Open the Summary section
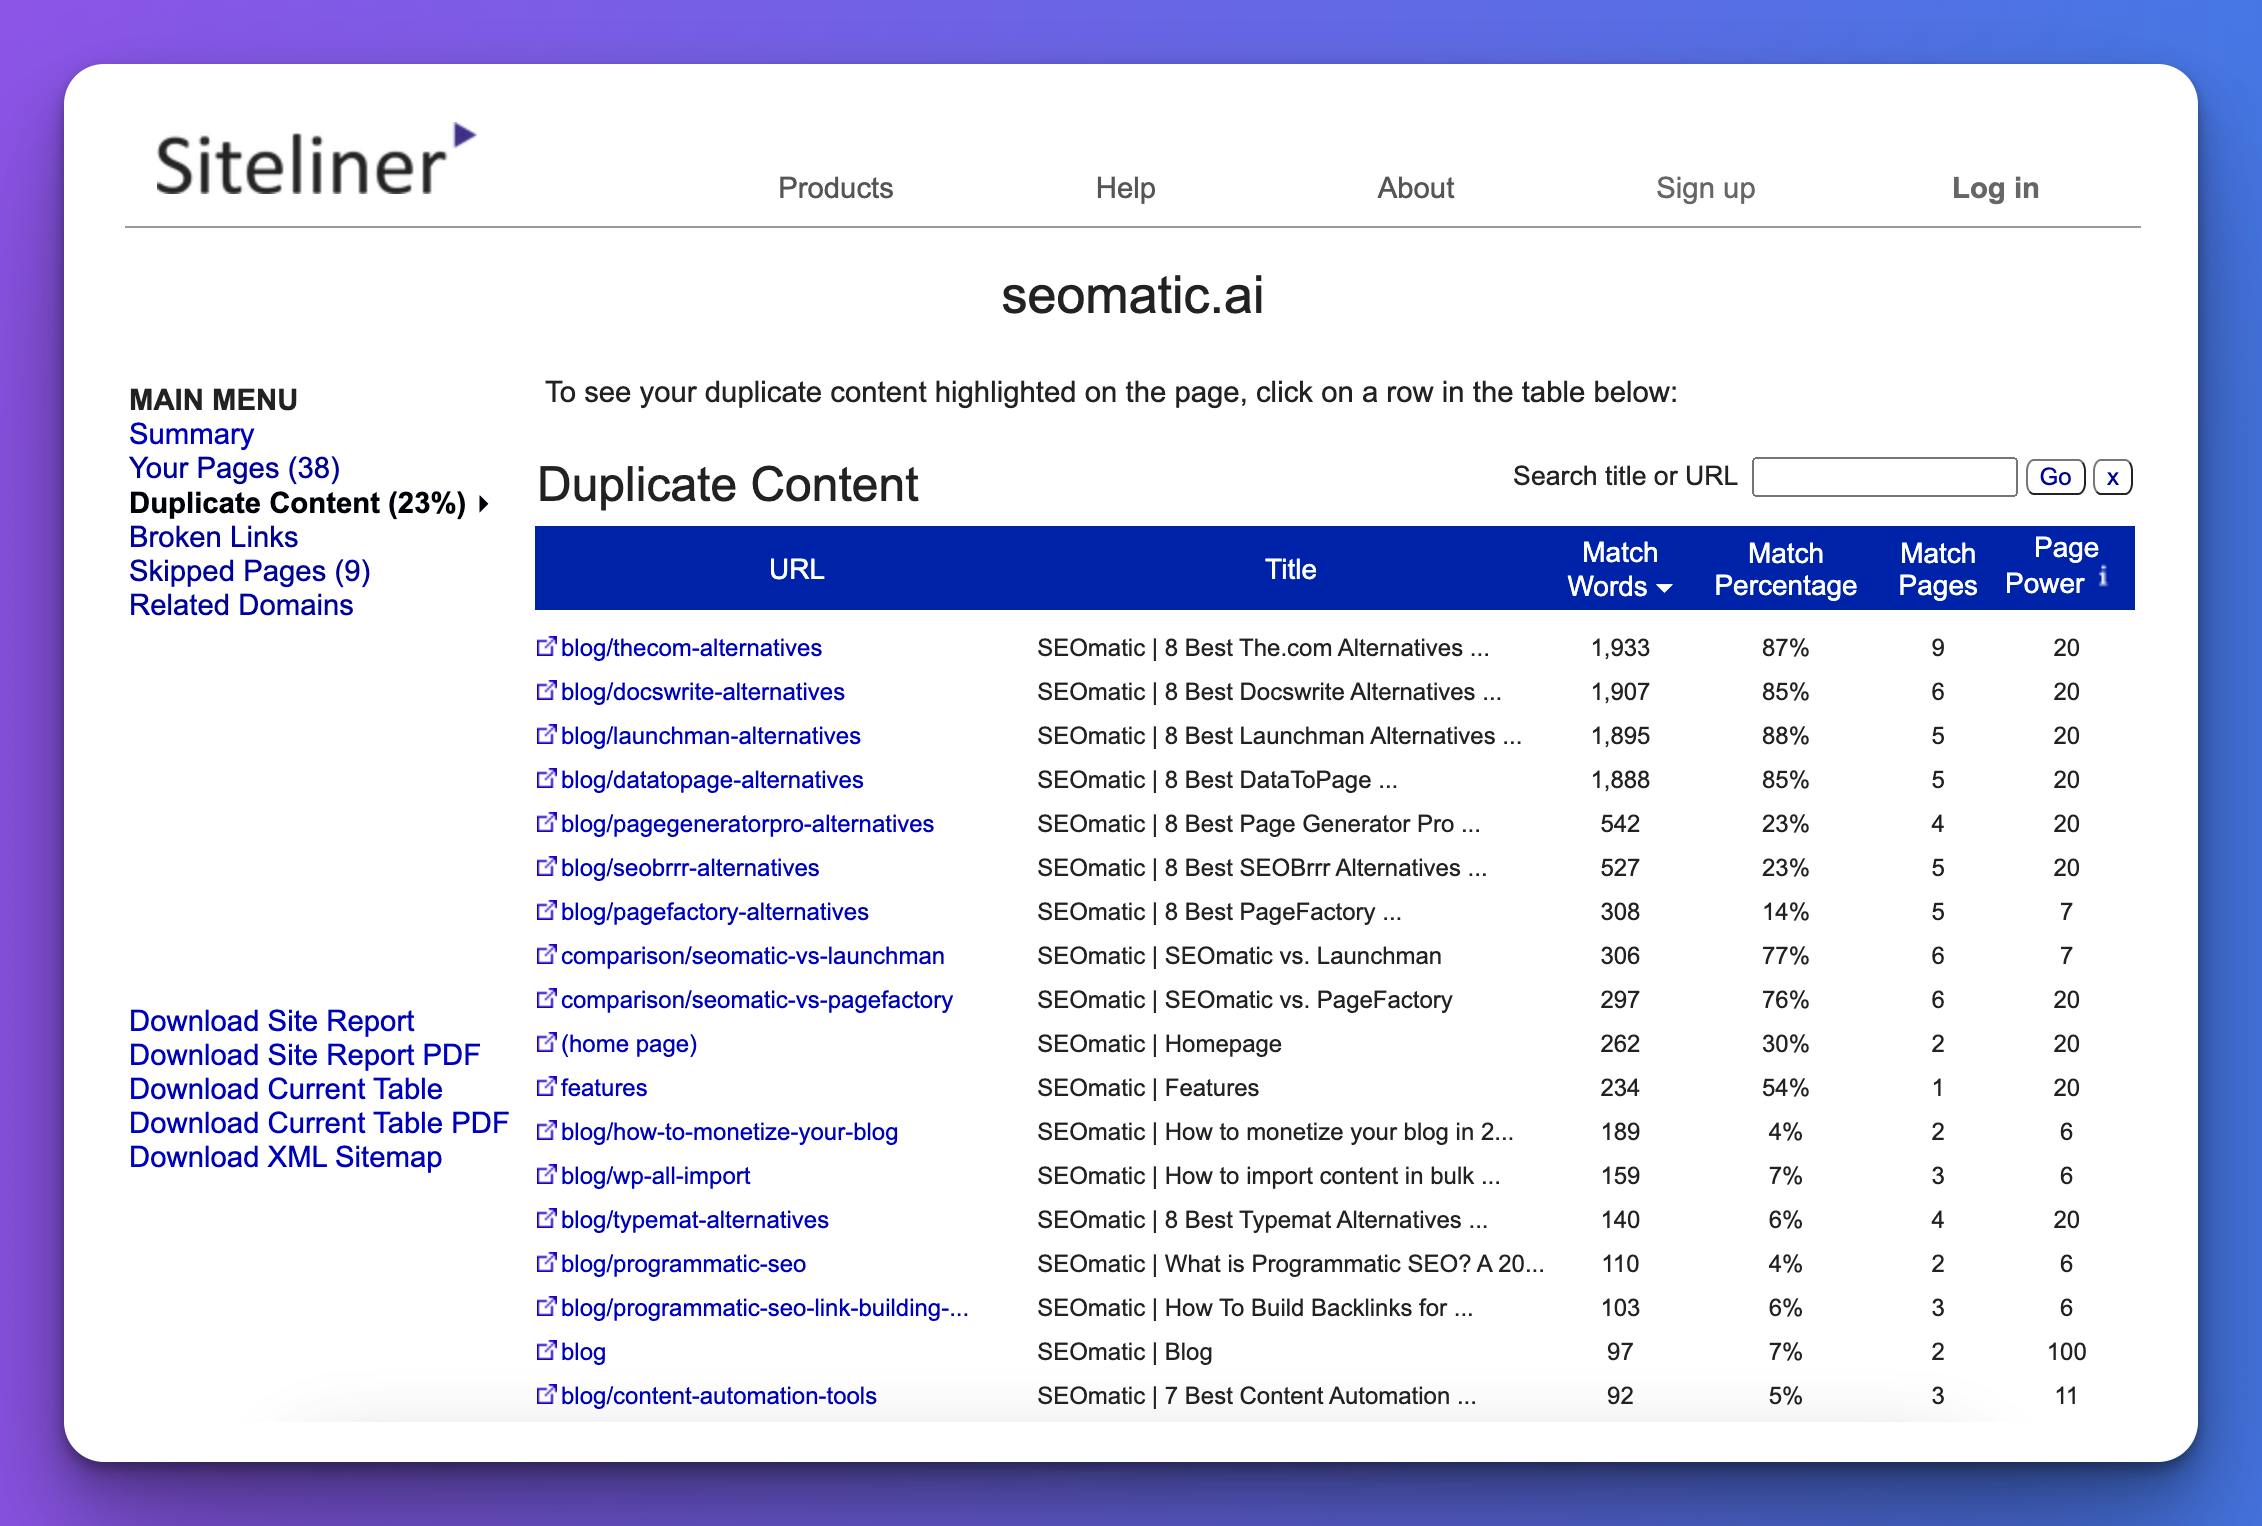The image size is (2262, 1526). 191,433
